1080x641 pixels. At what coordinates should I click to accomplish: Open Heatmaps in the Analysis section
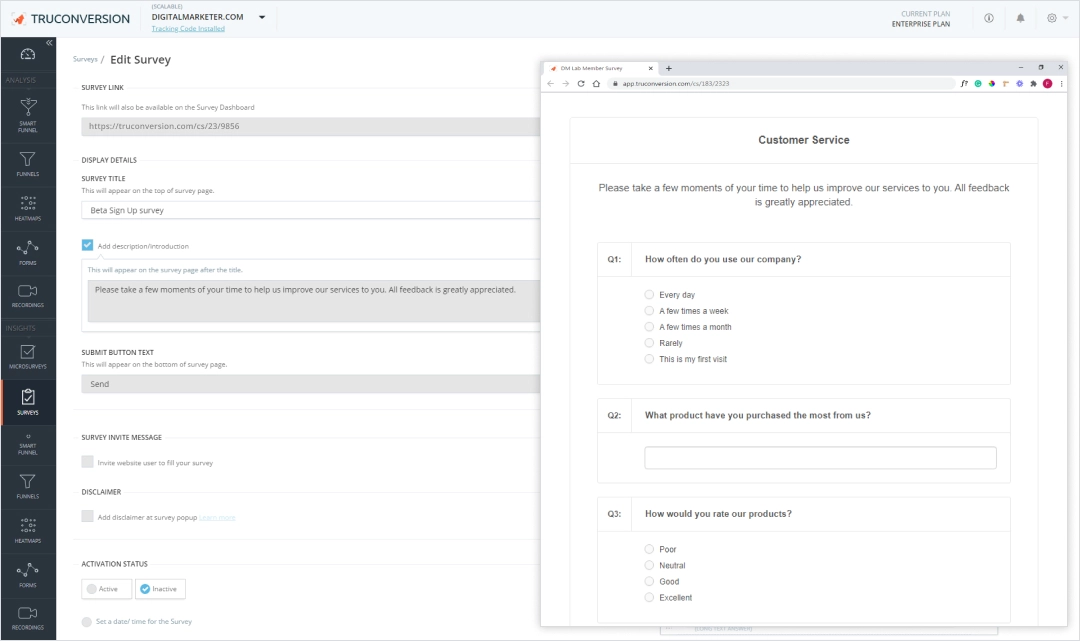pyautogui.click(x=27, y=207)
